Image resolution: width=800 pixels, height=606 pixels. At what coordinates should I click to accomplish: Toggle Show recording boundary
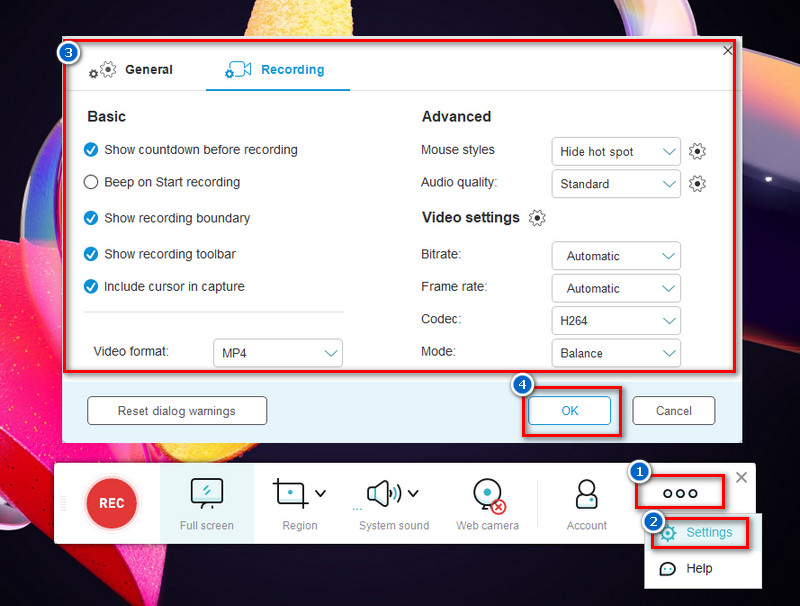coord(91,218)
